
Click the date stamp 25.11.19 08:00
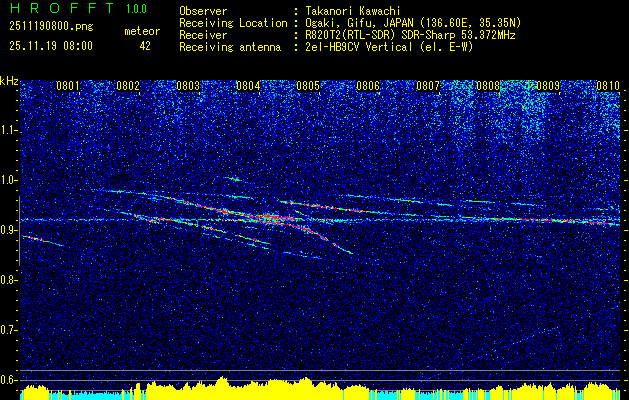pos(51,46)
